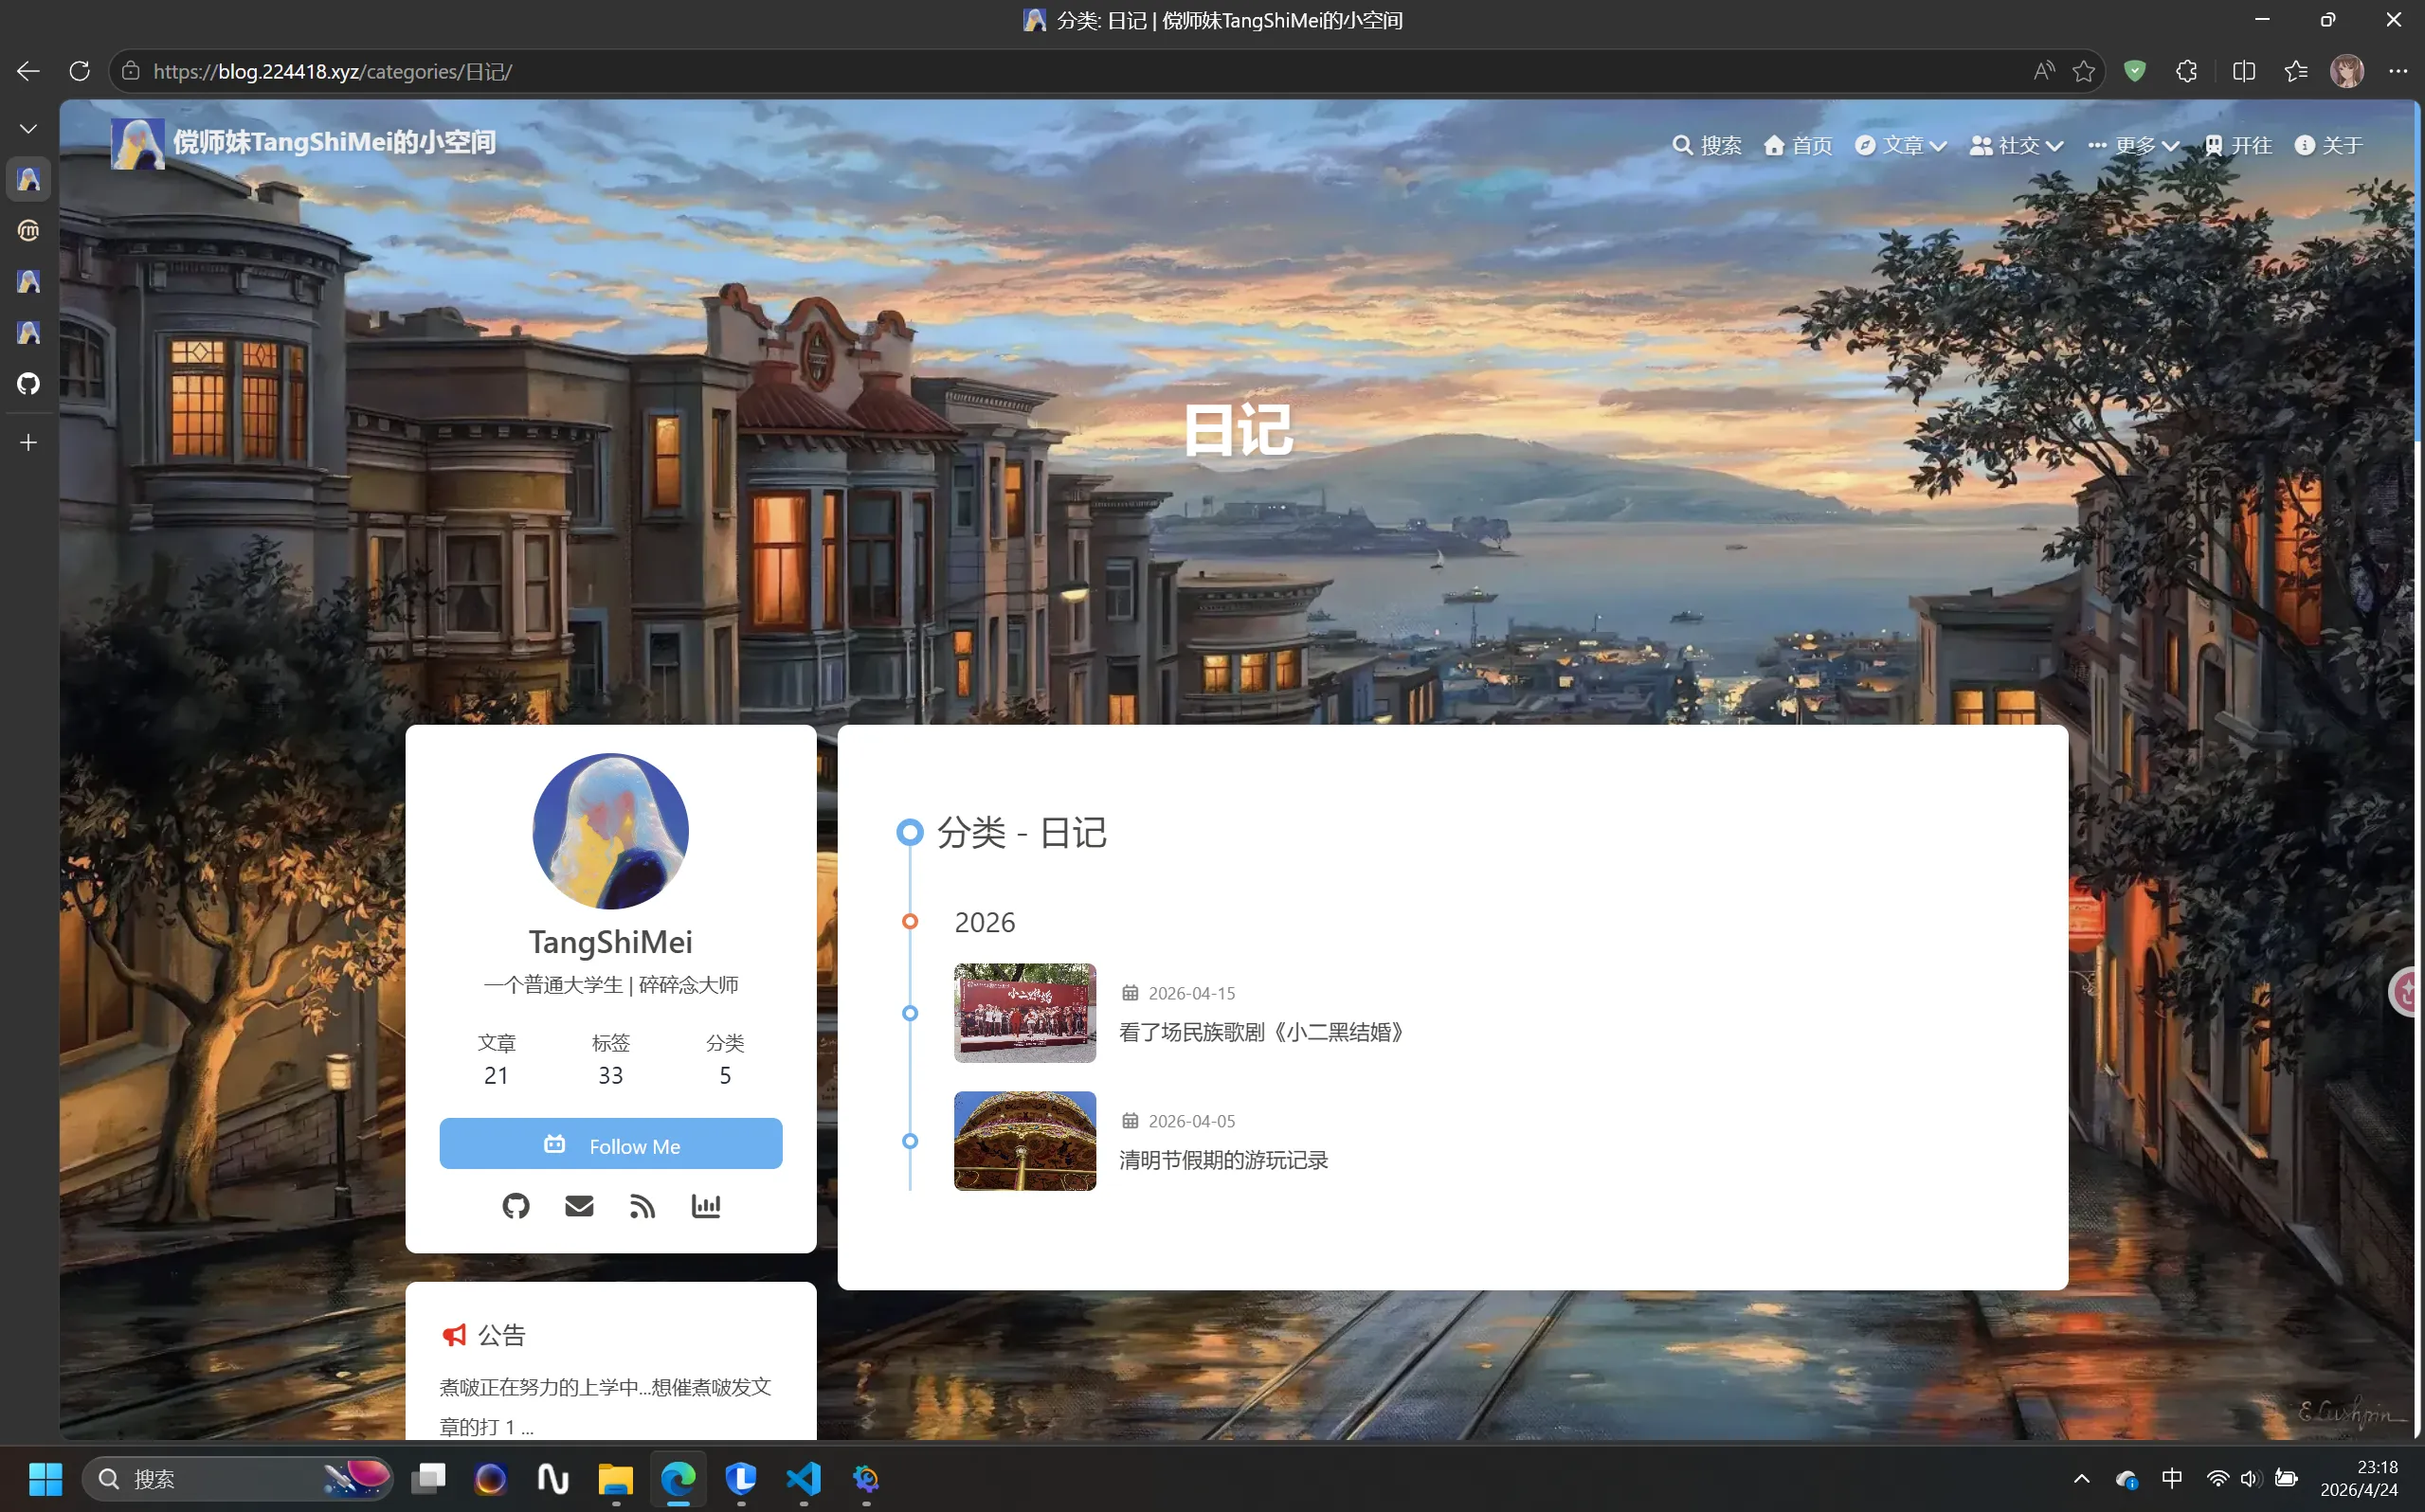Open the Wi-Fi network tray icon
The height and width of the screenshot is (1512, 2425).
click(x=2217, y=1478)
